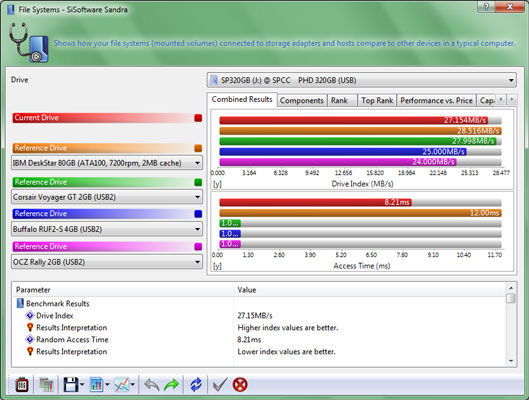The width and height of the screenshot is (529, 400).
Task: Click the pin icon beside 'Higher index values'
Action: click(30, 327)
